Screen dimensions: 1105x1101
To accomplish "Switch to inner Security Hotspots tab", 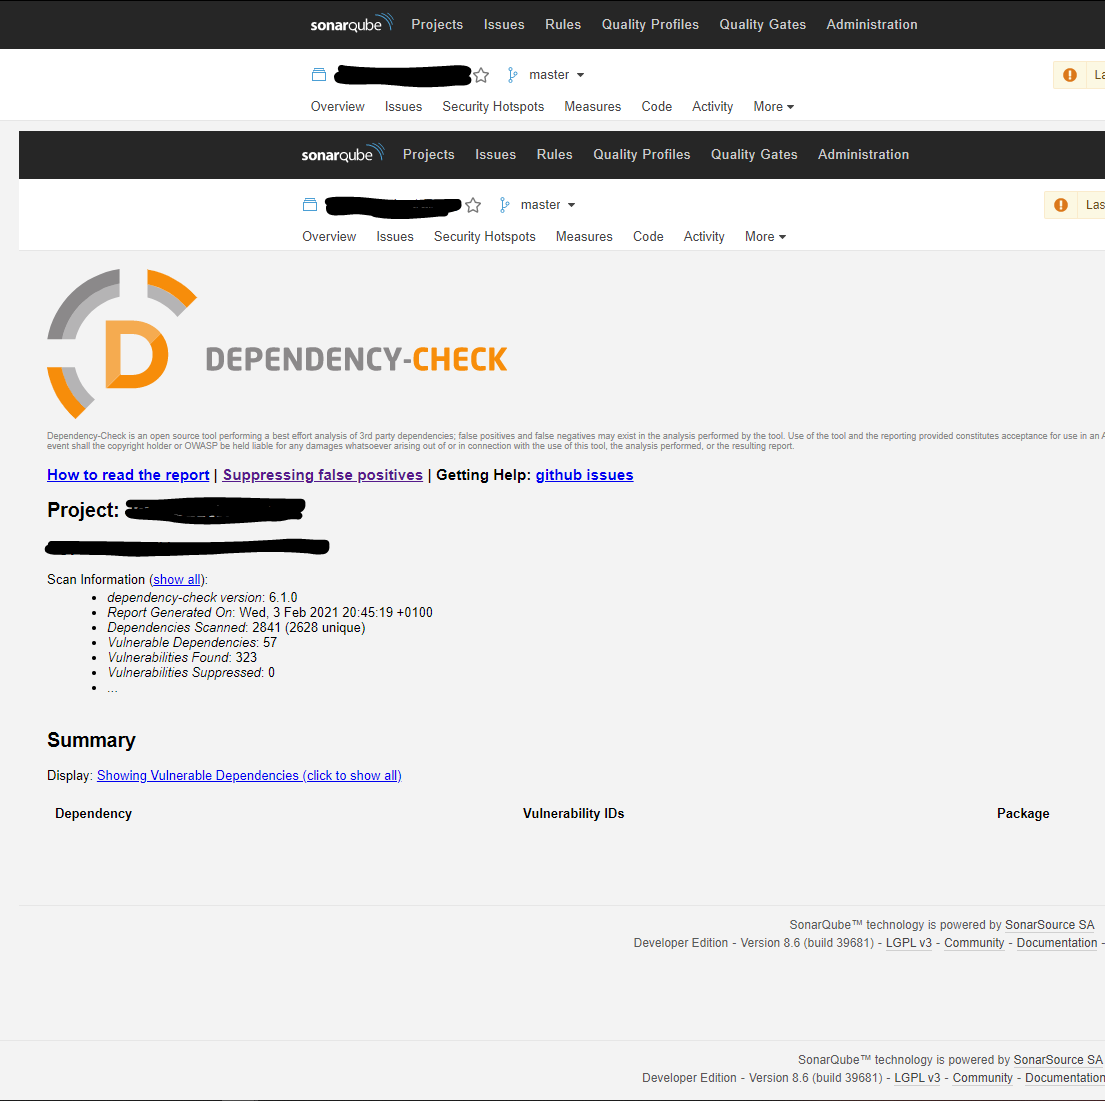I will pos(485,236).
